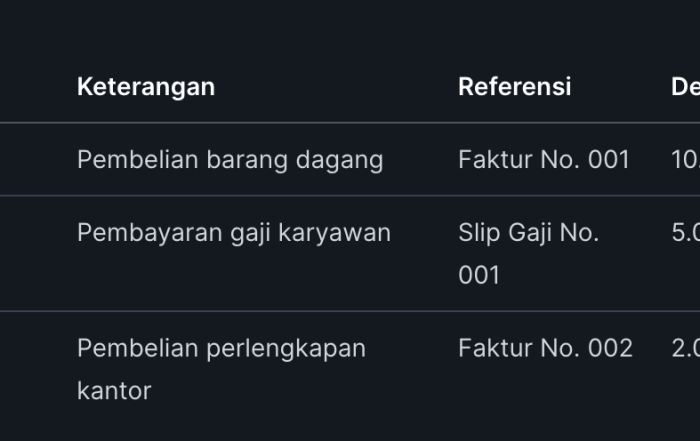Click the word Pembayaran in the second row
The image size is (700, 441).
pyautogui.click(x=141, y=233)
